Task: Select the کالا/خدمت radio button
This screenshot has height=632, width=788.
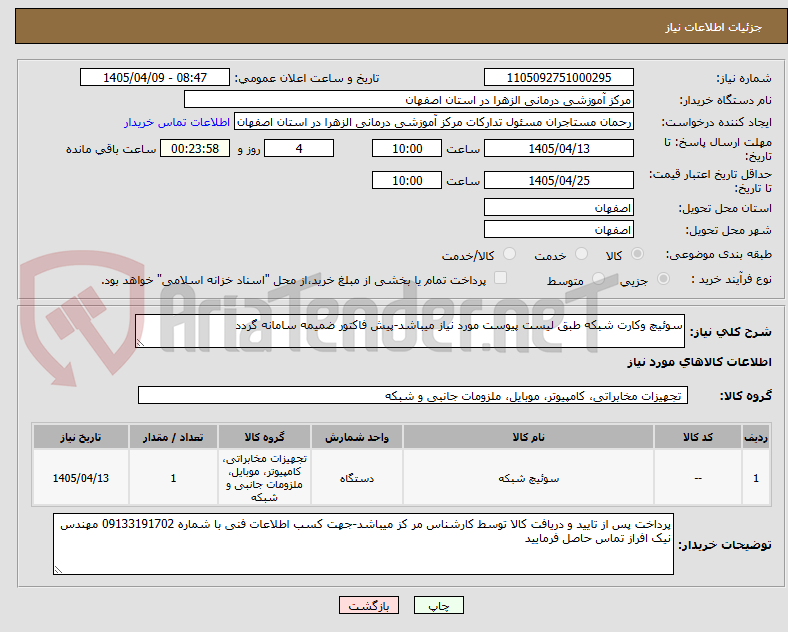Action: (x=509, y=254)
